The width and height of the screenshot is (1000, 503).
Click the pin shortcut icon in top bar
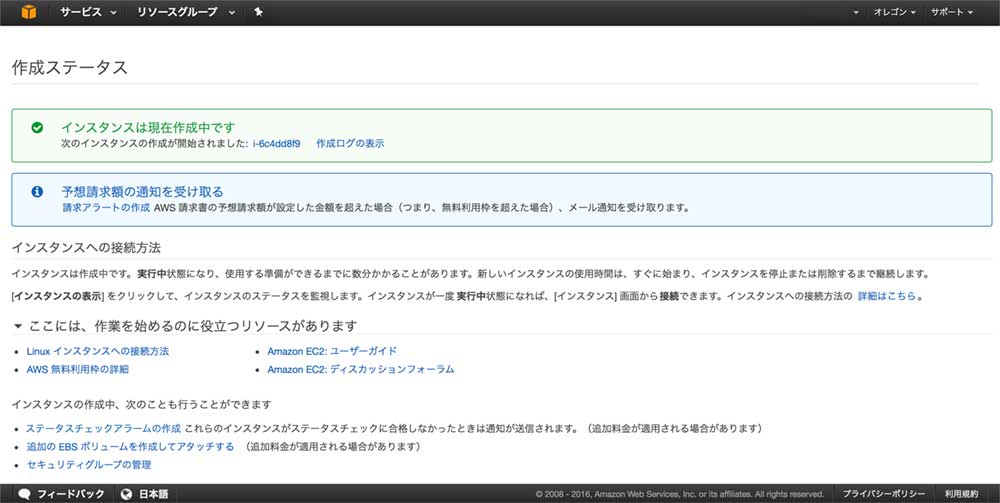(259, 12)
